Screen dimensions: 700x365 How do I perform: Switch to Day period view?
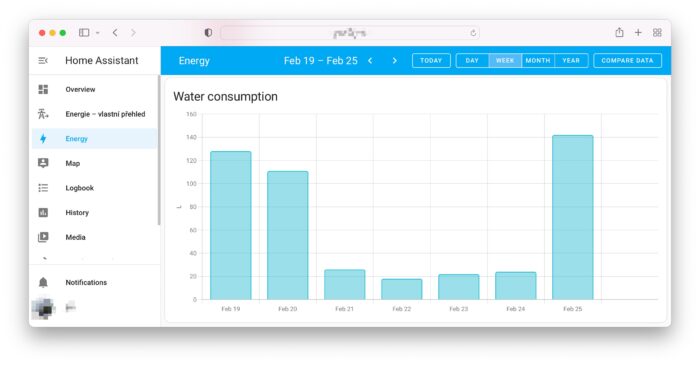(x=472, y=61)
